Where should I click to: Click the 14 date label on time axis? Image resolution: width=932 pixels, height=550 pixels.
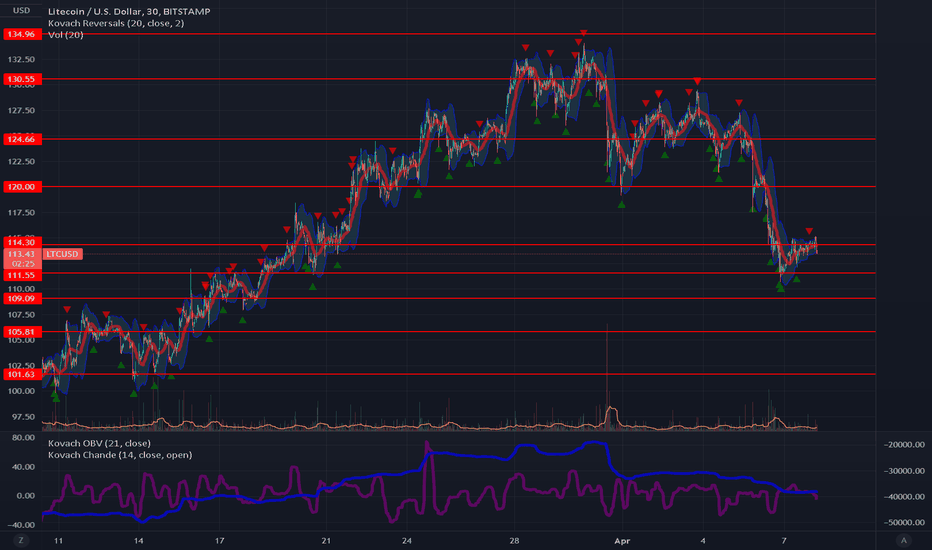click(x=138, y=540)
